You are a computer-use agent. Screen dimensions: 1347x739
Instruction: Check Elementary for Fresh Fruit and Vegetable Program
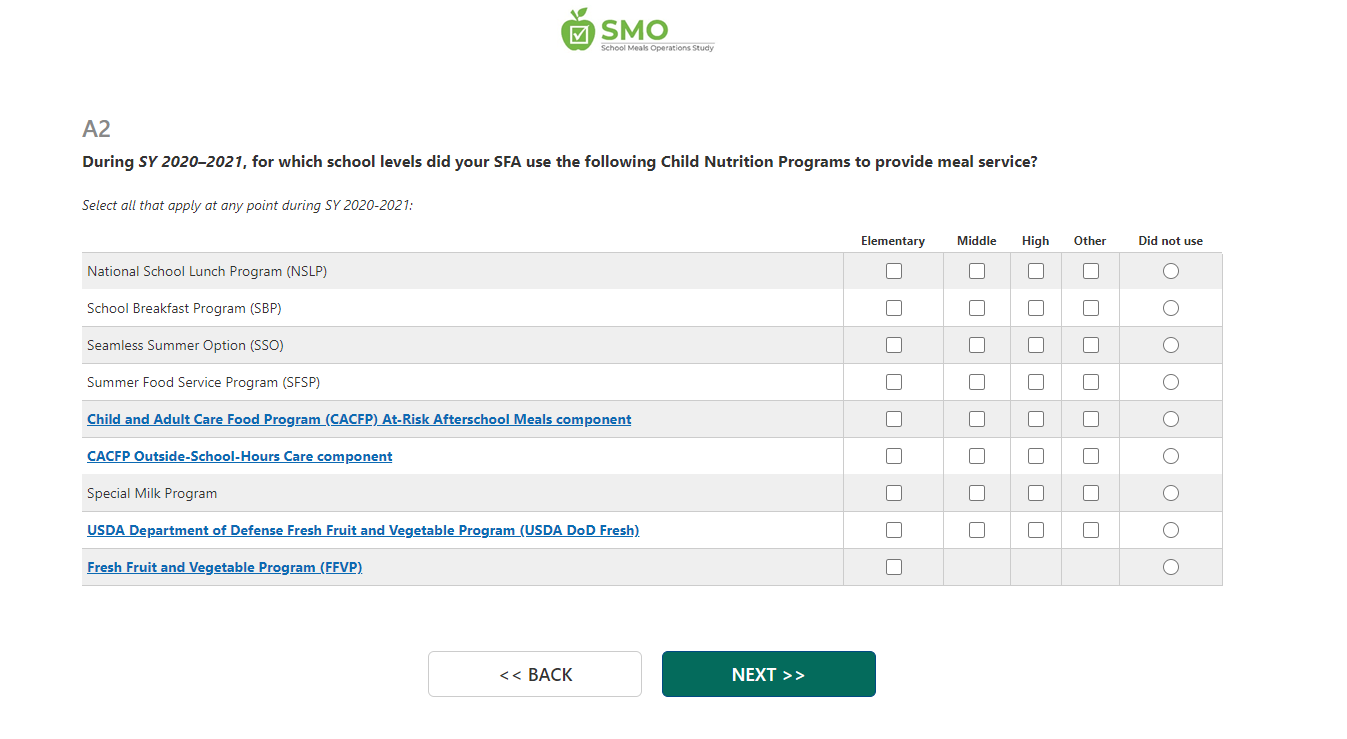point(894,567)
